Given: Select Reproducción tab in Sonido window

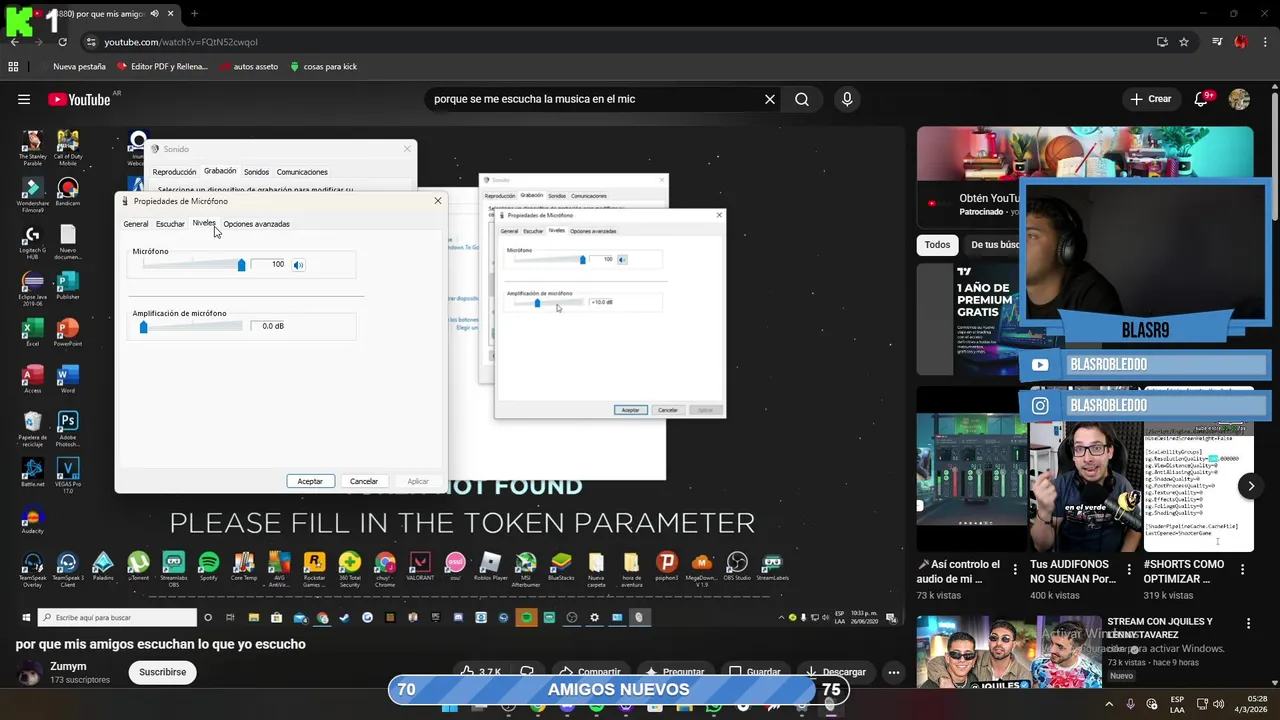Looking at the screenshot, I should (174, 172).
